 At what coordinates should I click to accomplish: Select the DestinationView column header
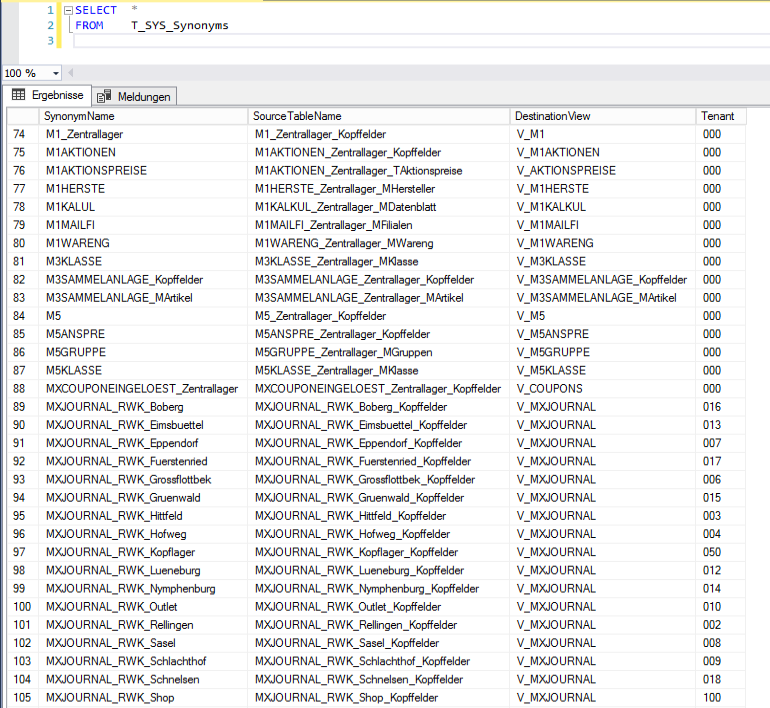pyautogui.click(x=603, y=116)
